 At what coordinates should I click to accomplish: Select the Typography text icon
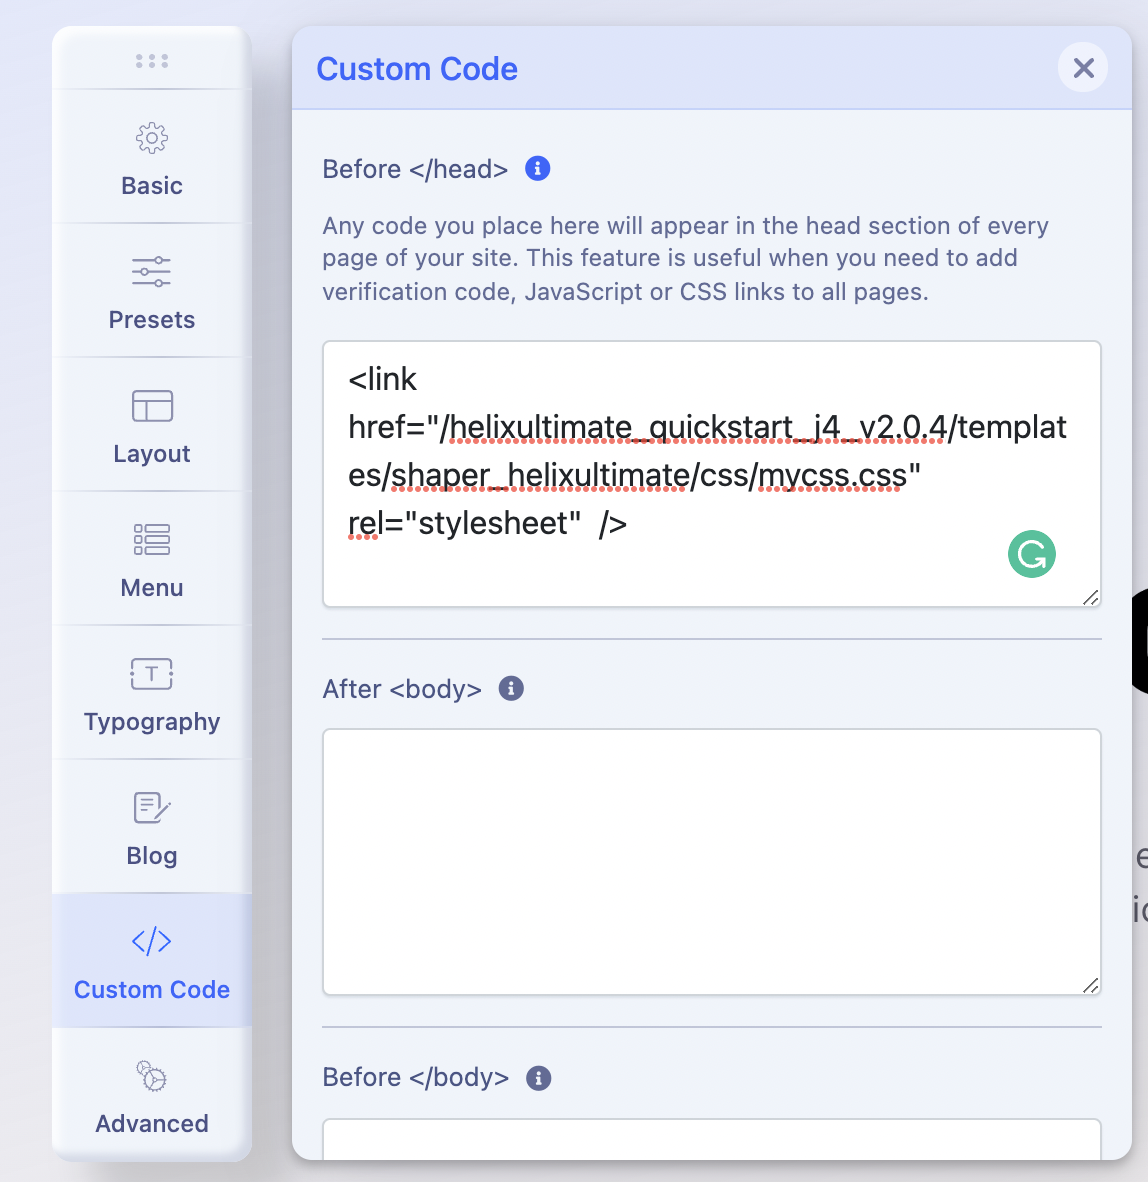tap(152, 674)
